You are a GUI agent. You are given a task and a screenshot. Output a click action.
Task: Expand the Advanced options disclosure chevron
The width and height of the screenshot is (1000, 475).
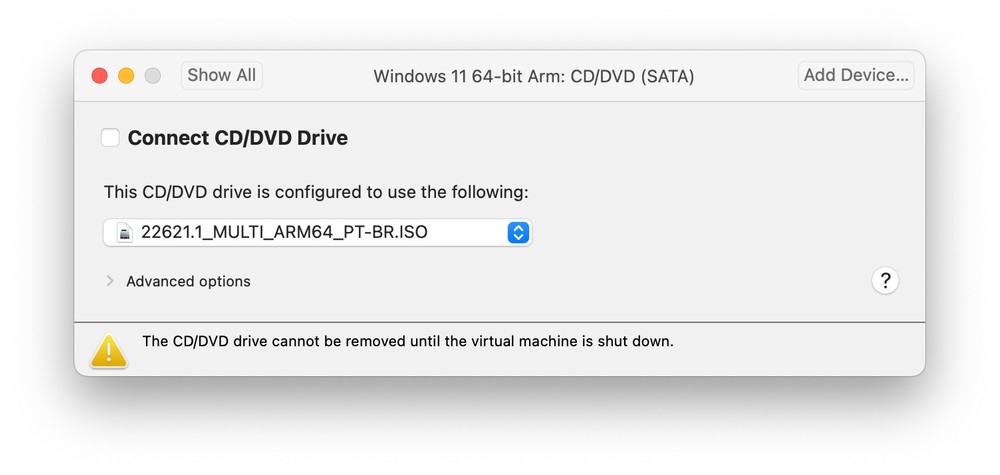(110, 281)
